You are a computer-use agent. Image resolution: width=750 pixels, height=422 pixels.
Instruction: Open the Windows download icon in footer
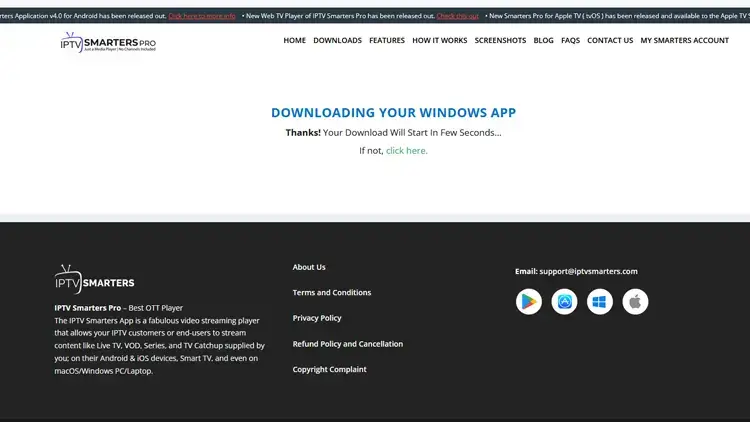point(600,301)
